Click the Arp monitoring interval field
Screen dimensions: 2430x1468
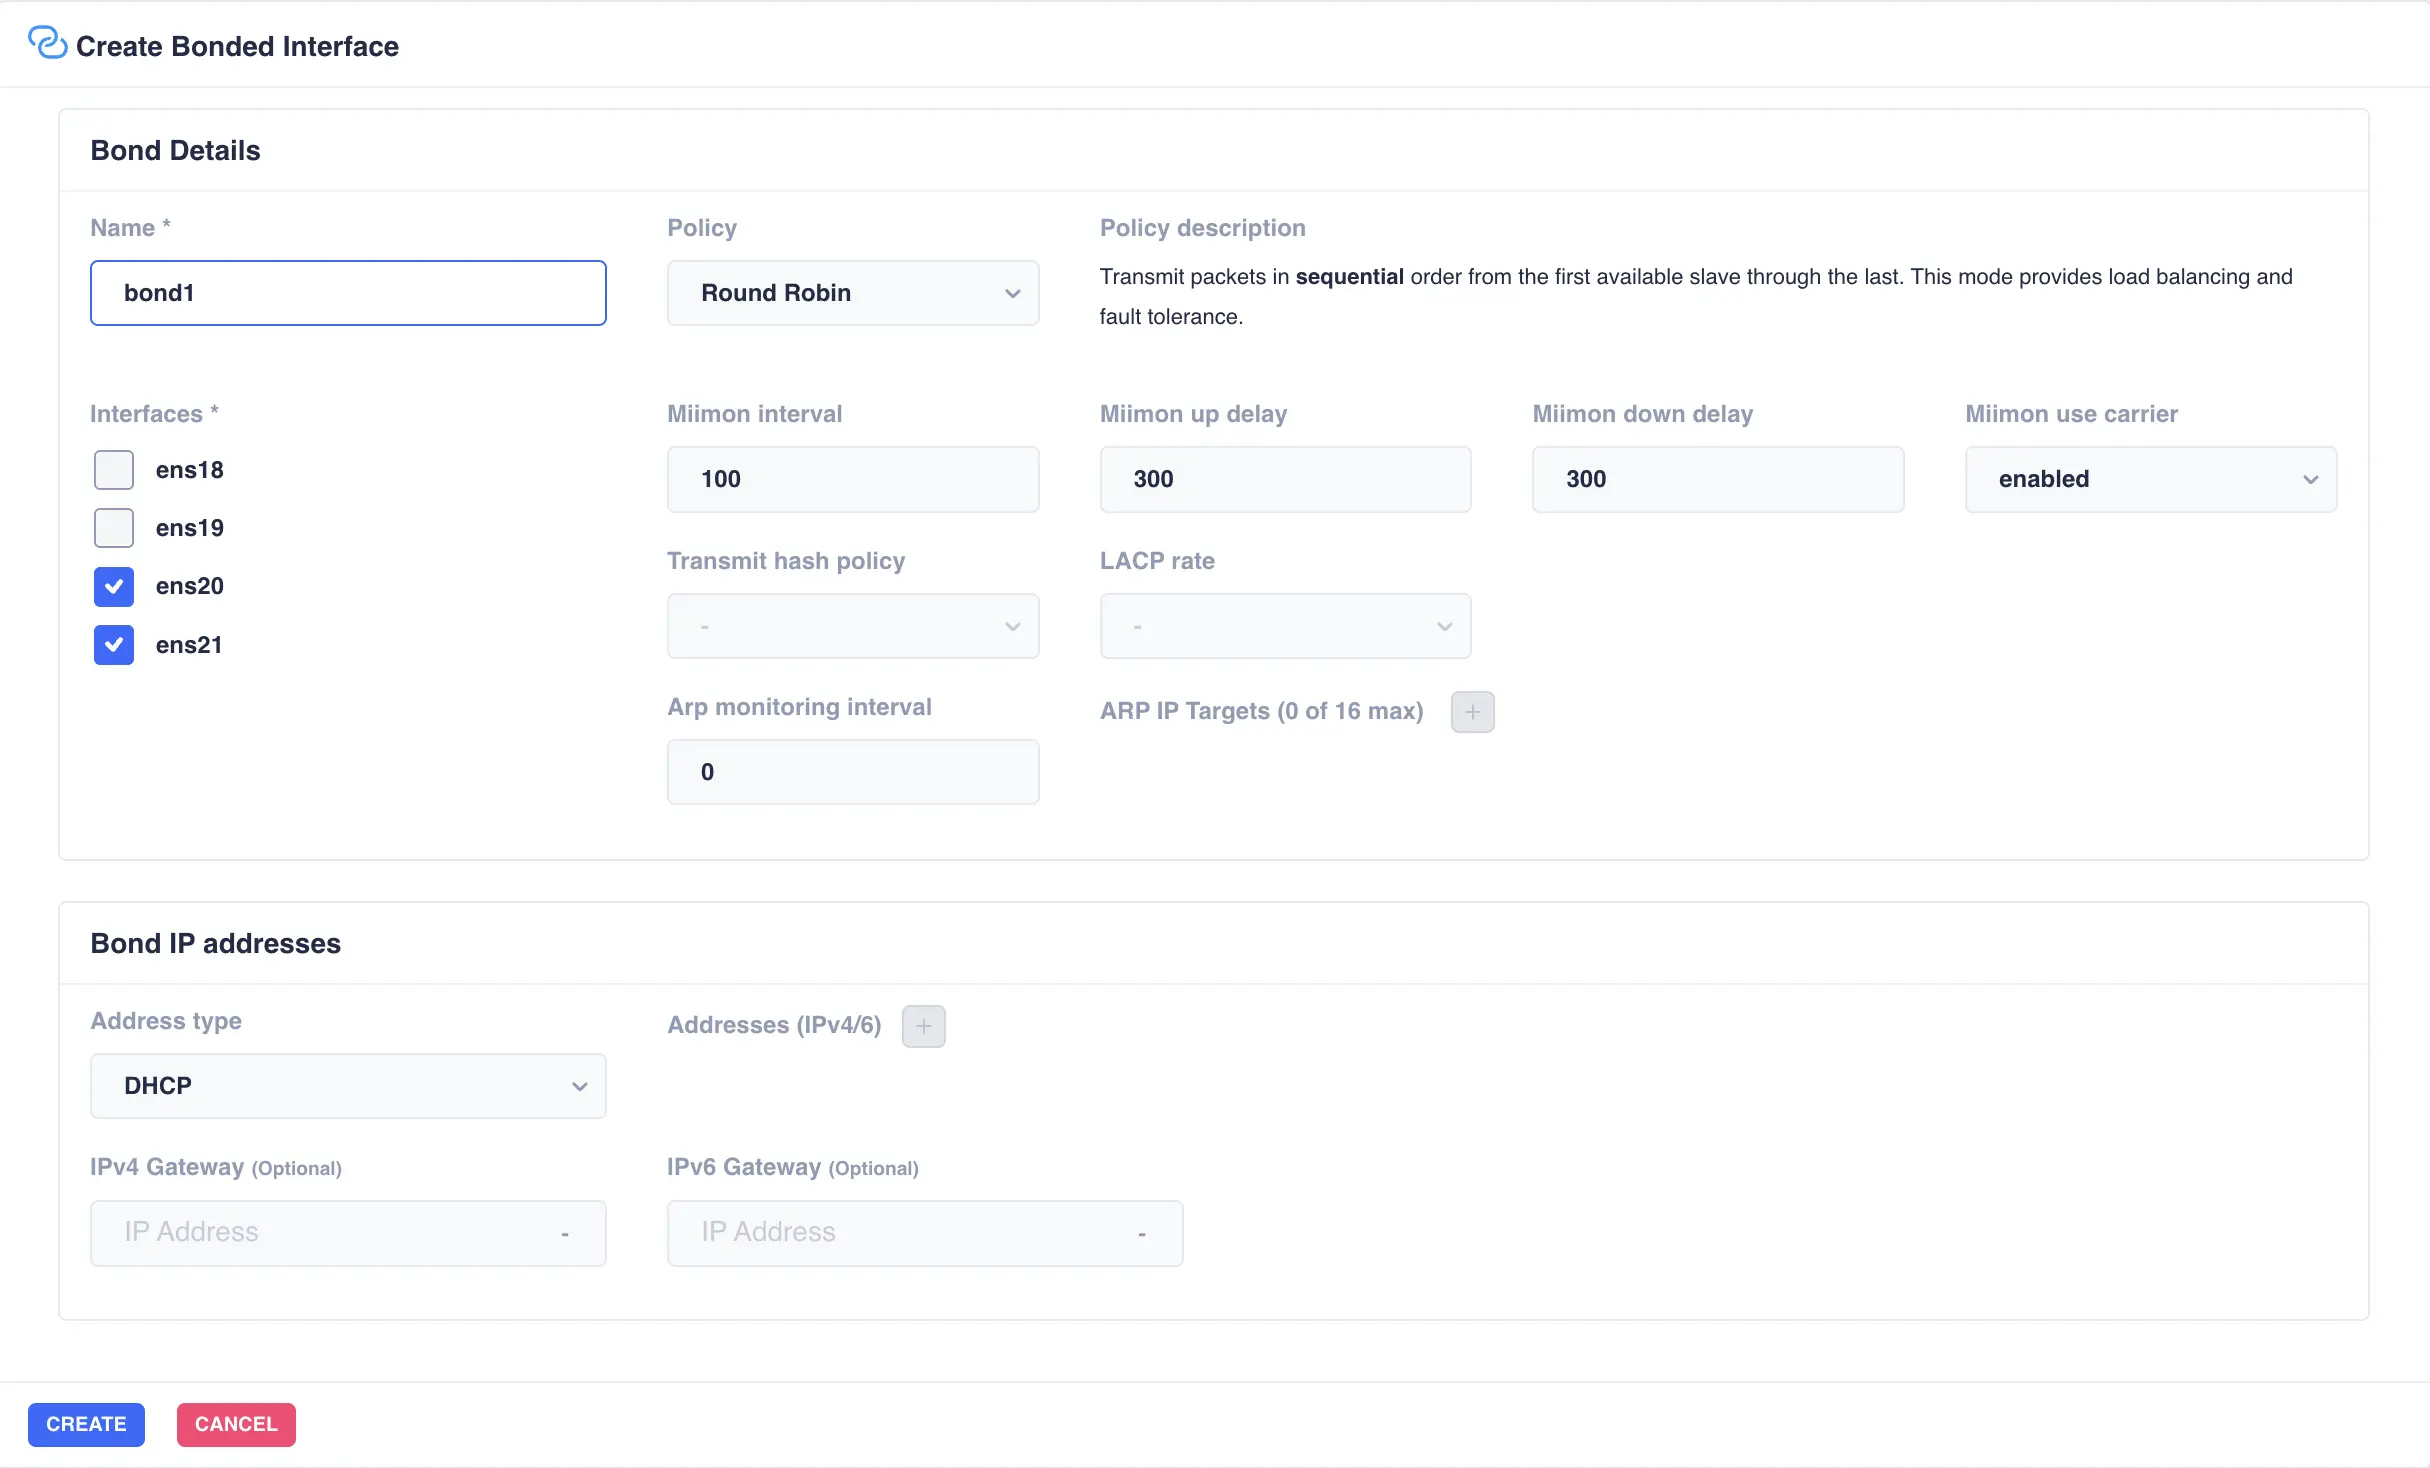pyautogui.click(x=853, y=772)
